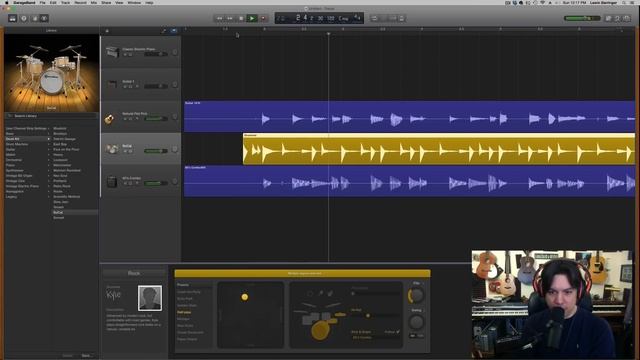Adjust the master volume slider
The height and width of the screenshot is (360, 640).
click(582, 18)
